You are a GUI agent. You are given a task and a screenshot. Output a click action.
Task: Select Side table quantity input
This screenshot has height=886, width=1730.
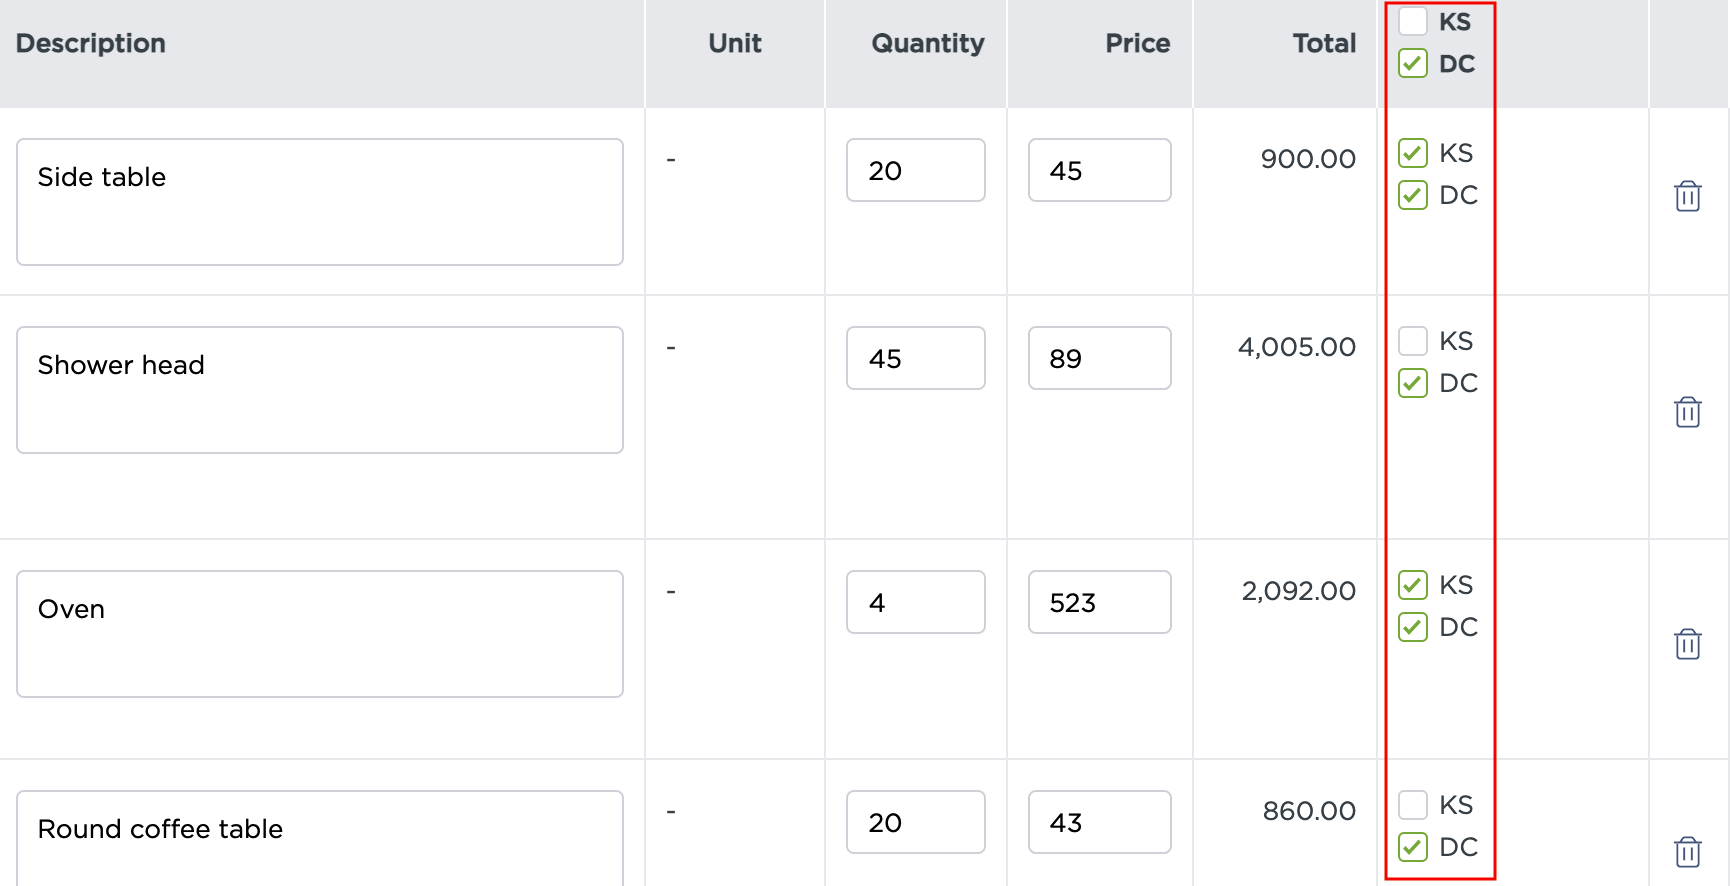(916, 170)
